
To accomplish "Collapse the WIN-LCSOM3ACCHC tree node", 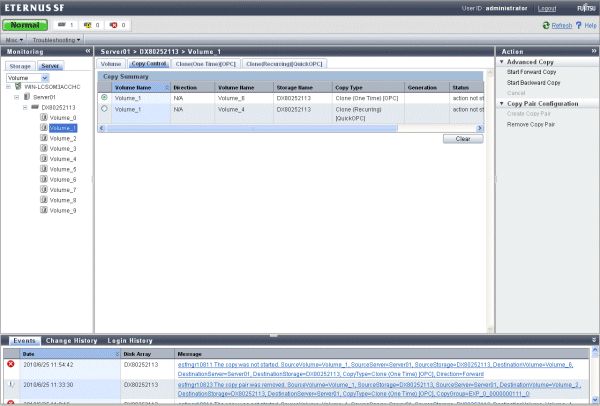I will coord(8,87).
